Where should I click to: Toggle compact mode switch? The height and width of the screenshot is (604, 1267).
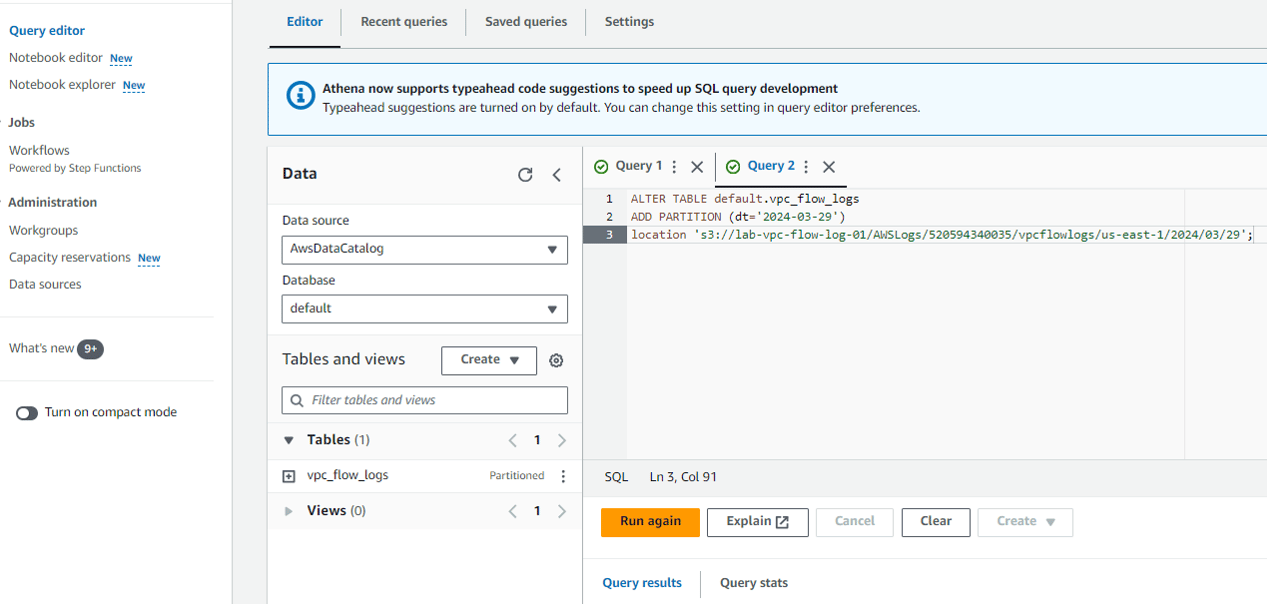27,413
